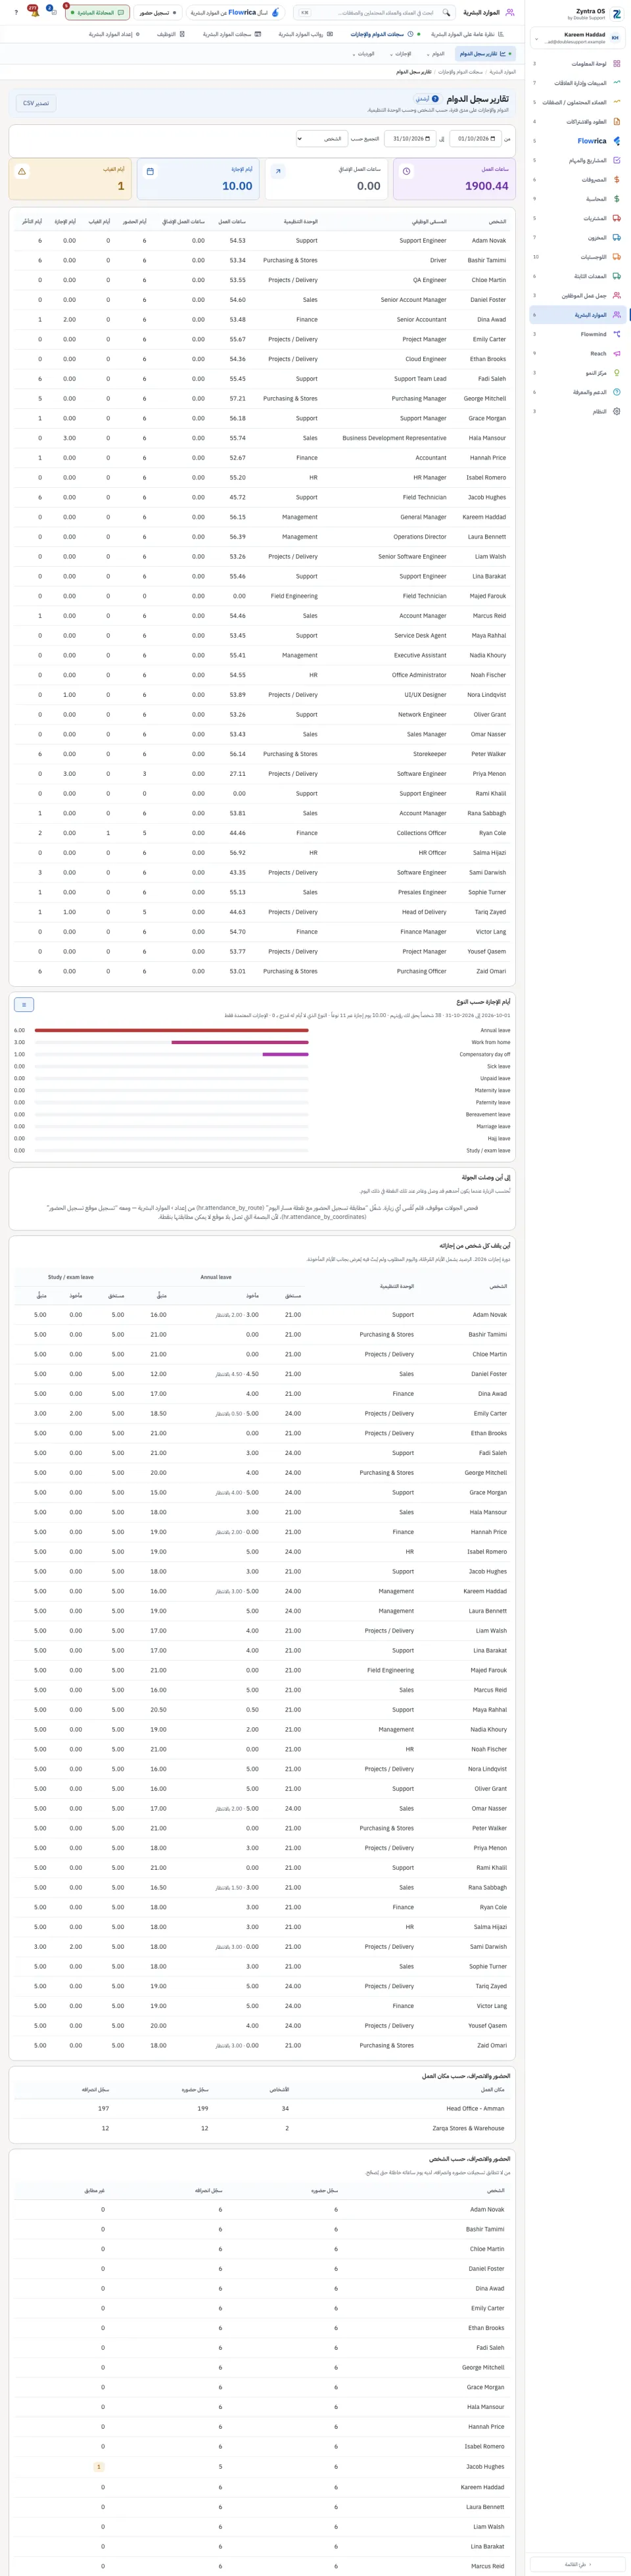This screenshot has height=2576, width=631.
Task: Open the التجميع حسب grouping dropdown
Action: pos(321,139)
